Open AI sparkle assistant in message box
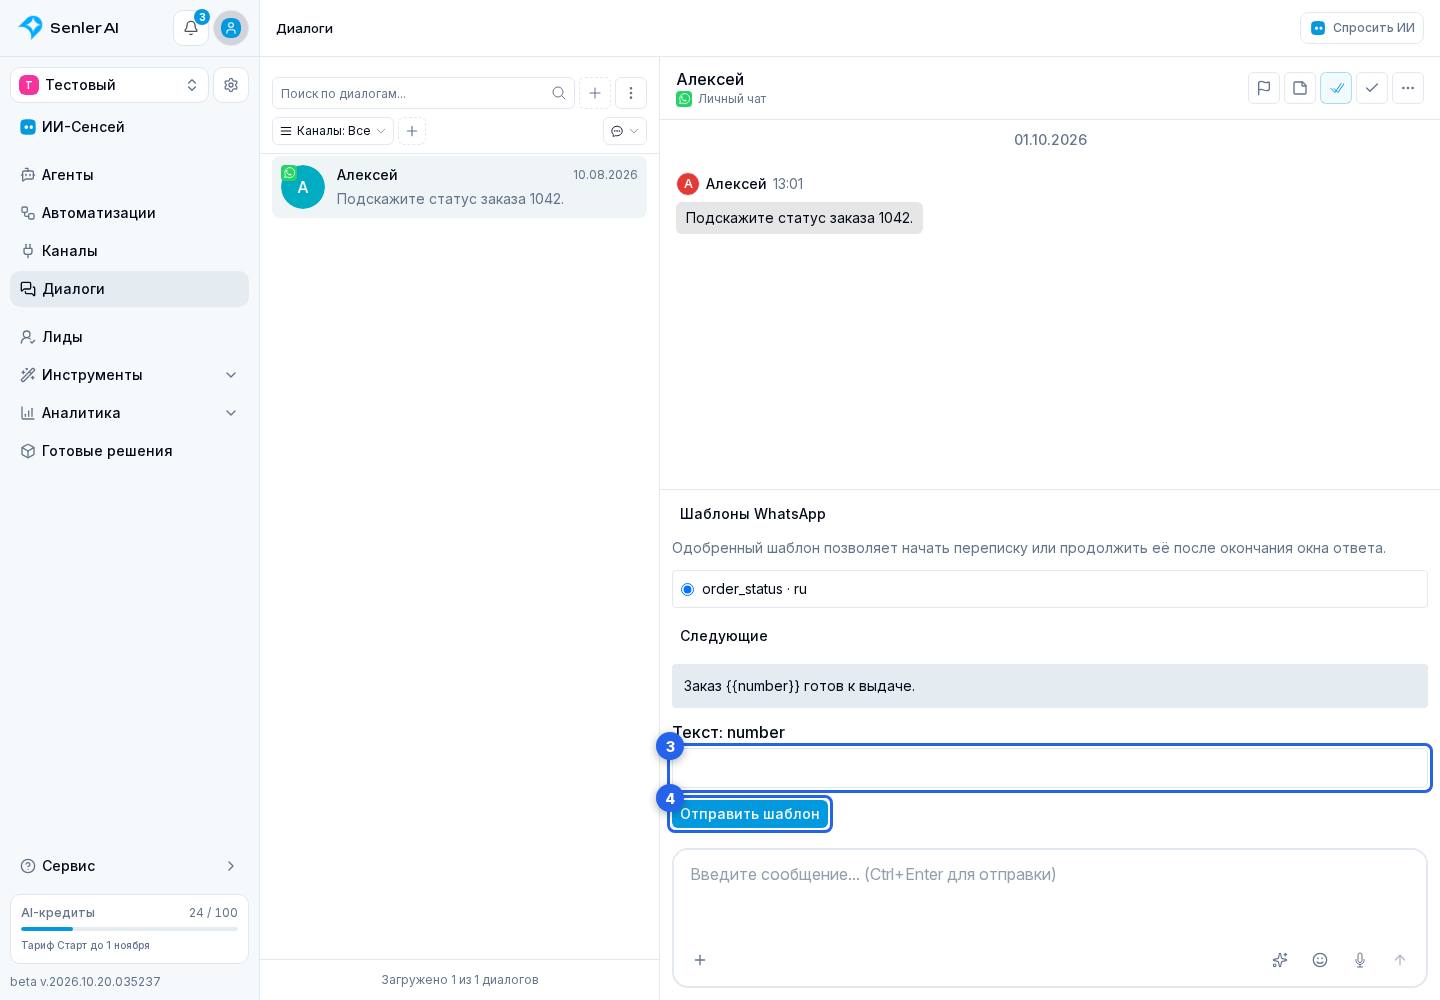The width and height of the screenshot is (1440, 1000). click(x=1280, y=960)
